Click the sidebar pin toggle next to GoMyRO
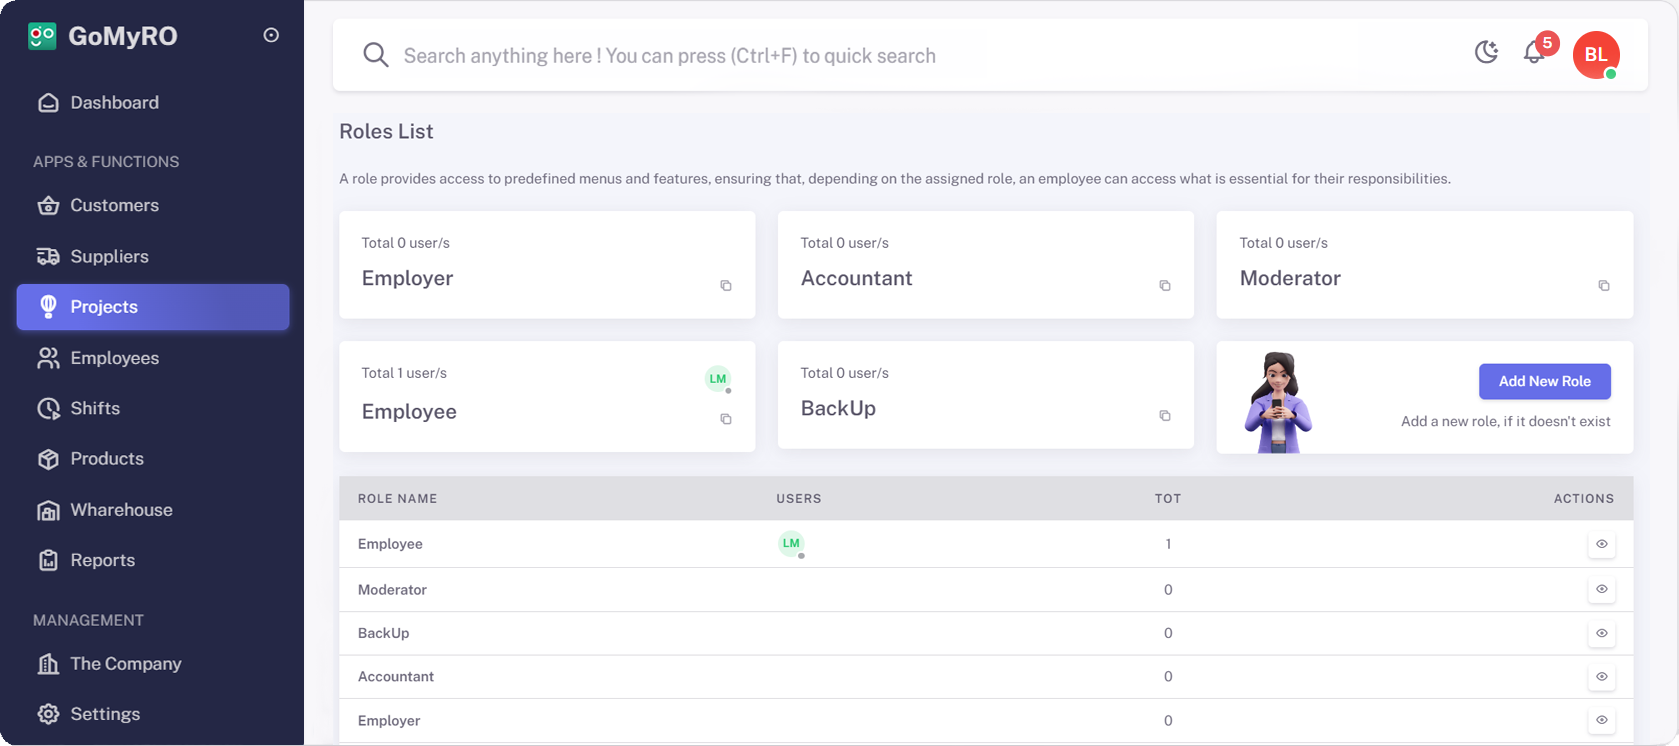The image size is (1679, 746). click(x=271, y=35)
